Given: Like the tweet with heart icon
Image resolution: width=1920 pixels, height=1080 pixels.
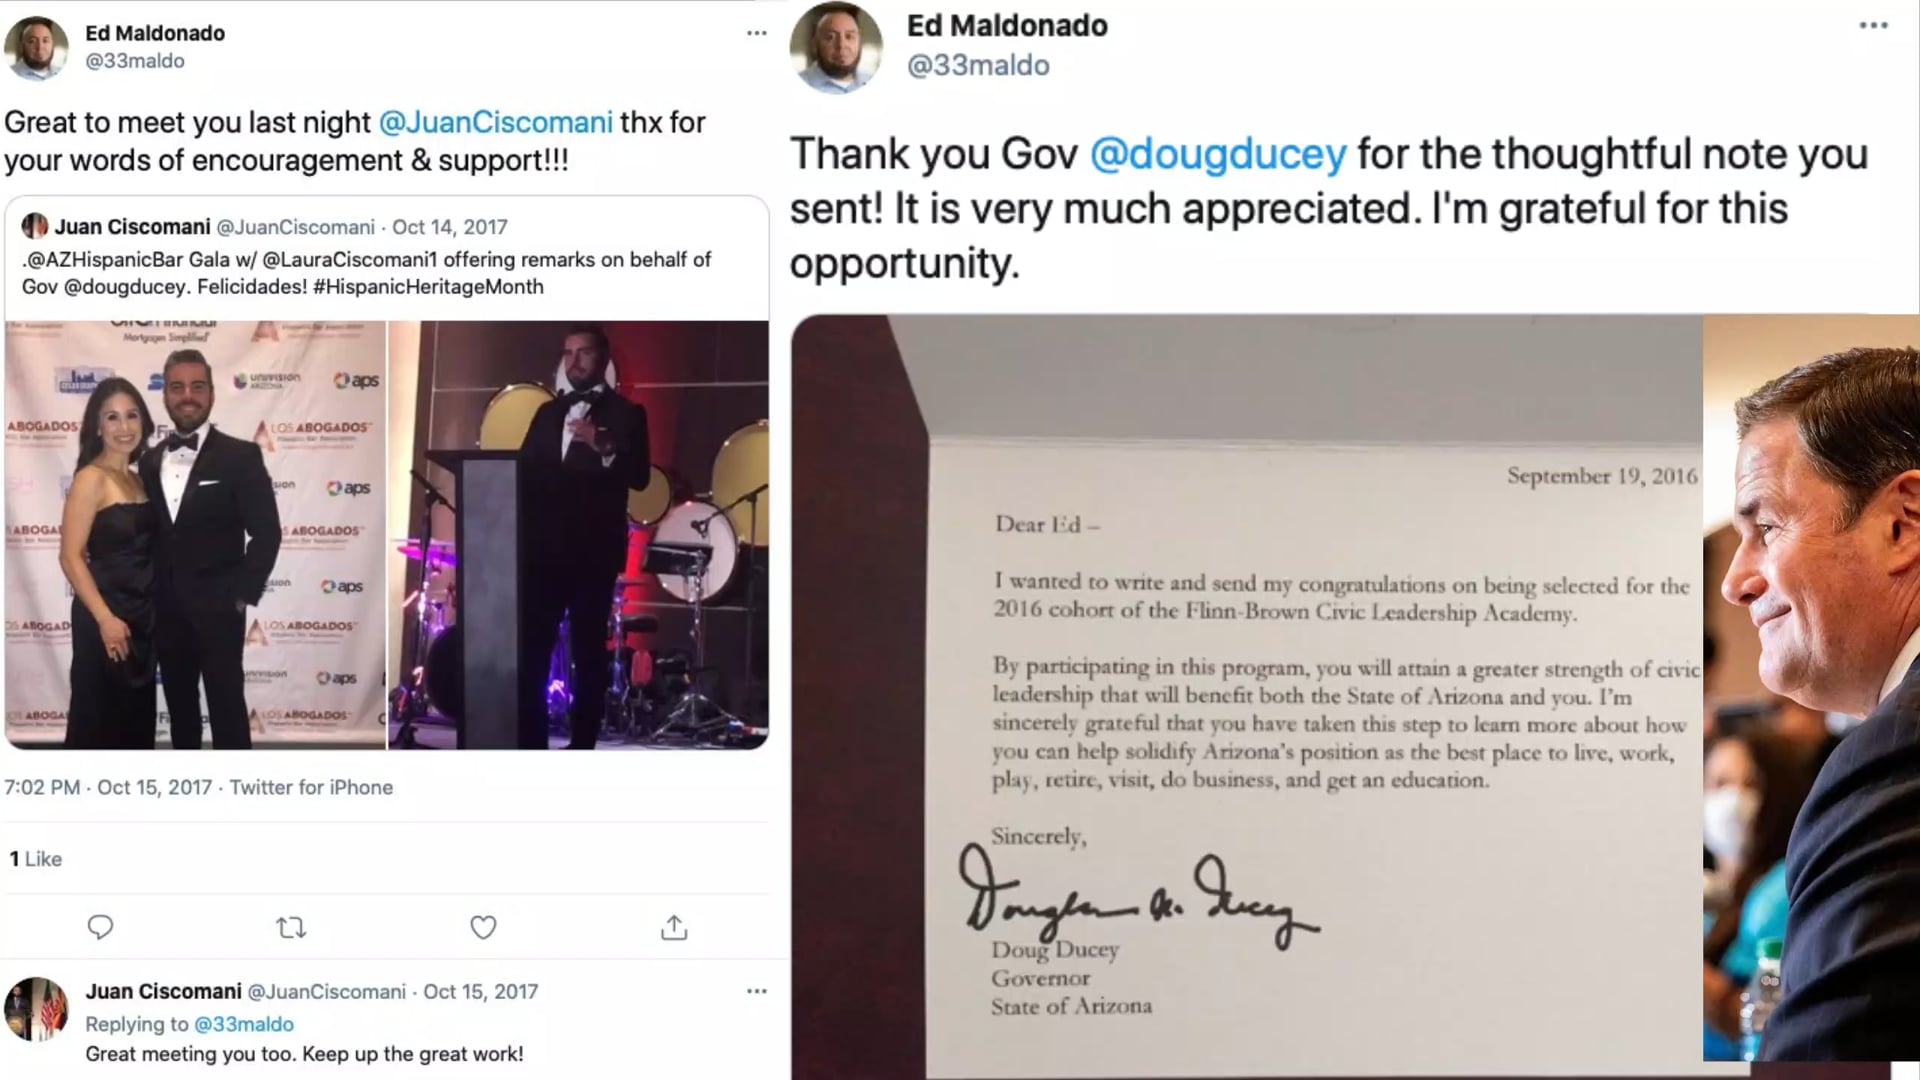Looking at the screenshot, I should [483, 927].
